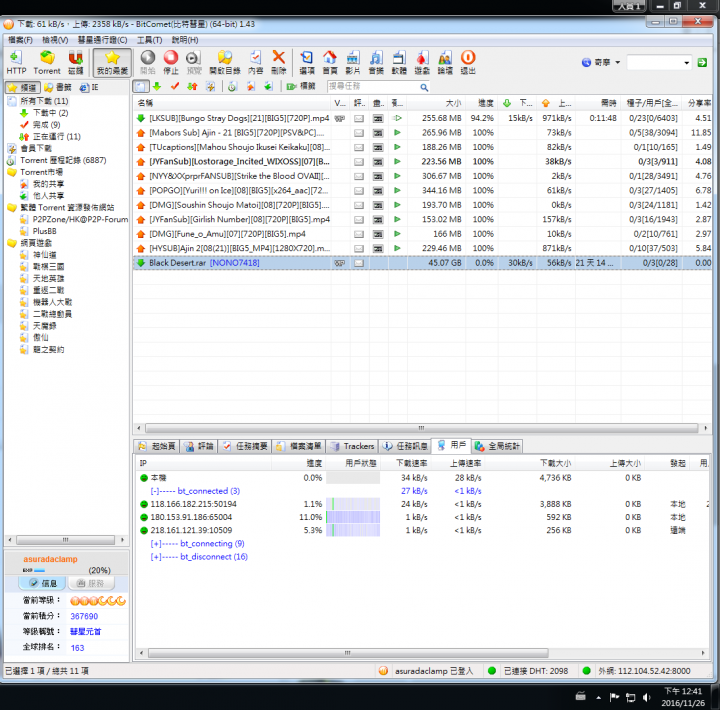Open the 音樂 music toolbar icon
720x710 pixels.
coord(376,62)
